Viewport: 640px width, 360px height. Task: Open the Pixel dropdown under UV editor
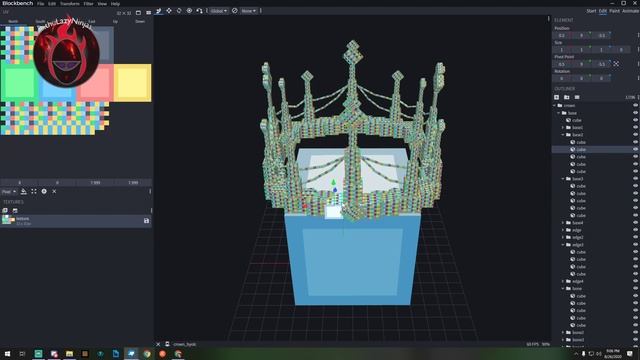tap(9, 191)
